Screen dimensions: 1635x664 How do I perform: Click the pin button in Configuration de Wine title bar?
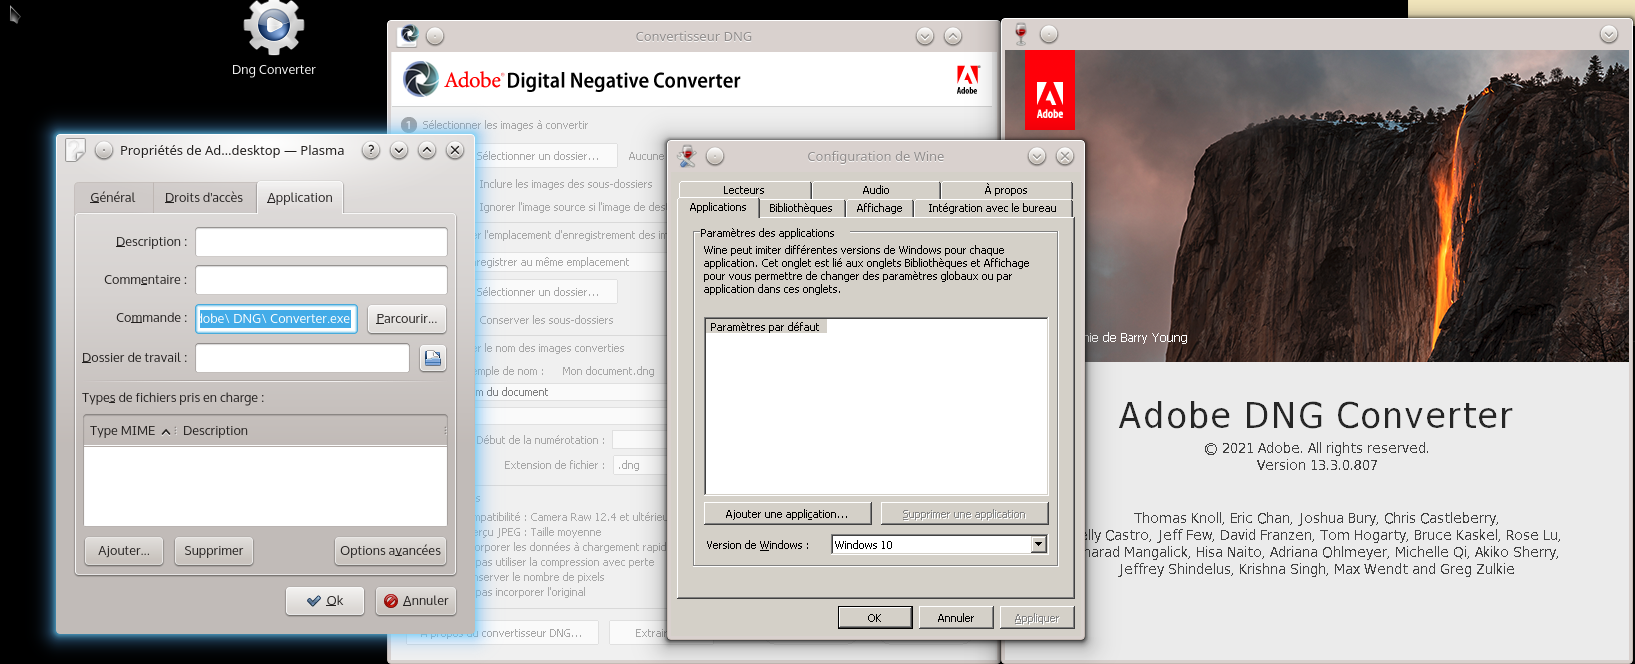(x=715, y=156)
